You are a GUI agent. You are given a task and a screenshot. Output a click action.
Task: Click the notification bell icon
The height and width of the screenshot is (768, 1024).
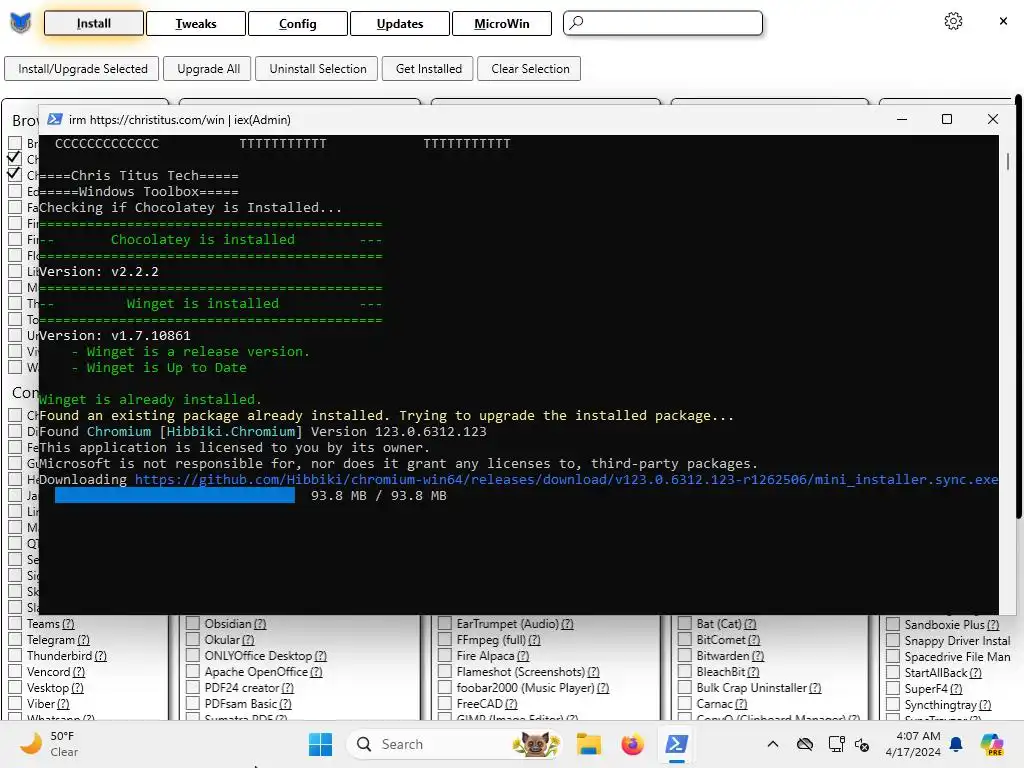pyautogui.click(x=956, y=744)
